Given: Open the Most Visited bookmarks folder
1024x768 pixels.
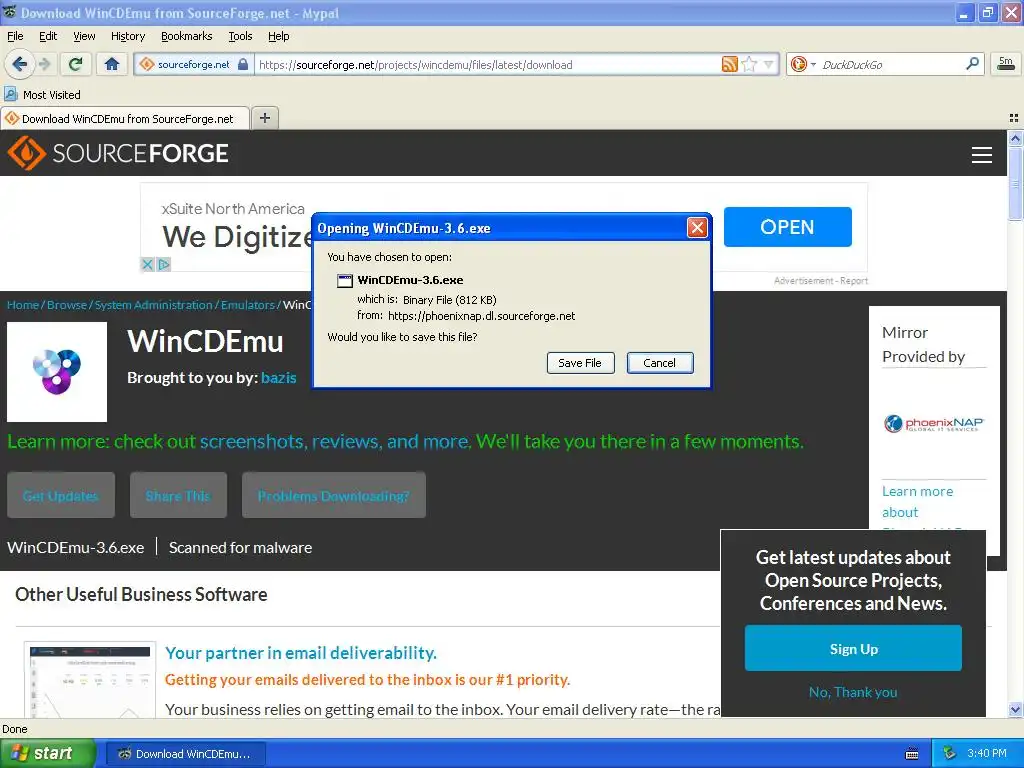Looking at the screenshot, I should click(42, 95).
